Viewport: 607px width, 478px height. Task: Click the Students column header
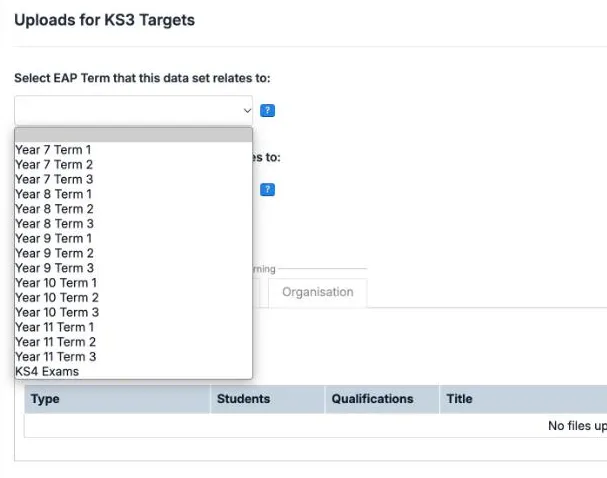pos(267,399)
